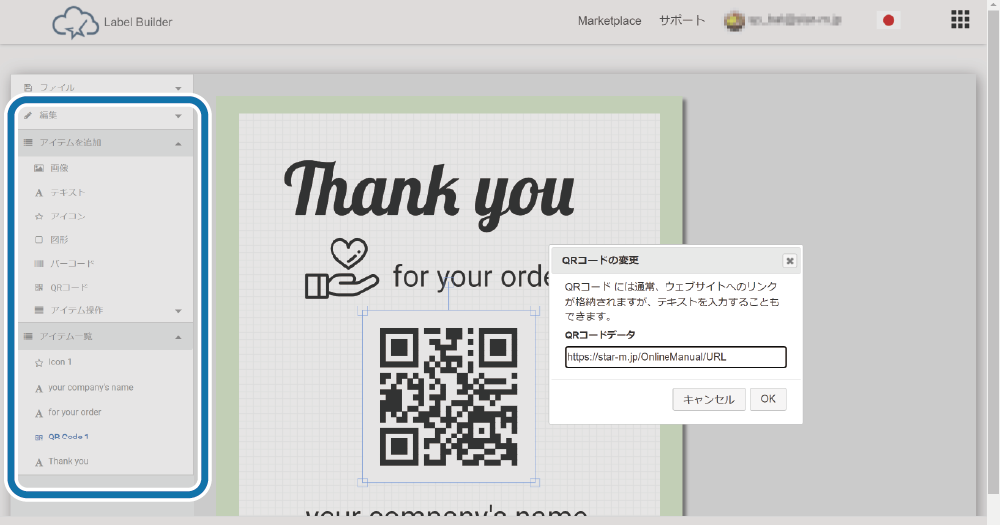
Task: Collapse the アイテムを追加 section header
Action: point(105,143)
